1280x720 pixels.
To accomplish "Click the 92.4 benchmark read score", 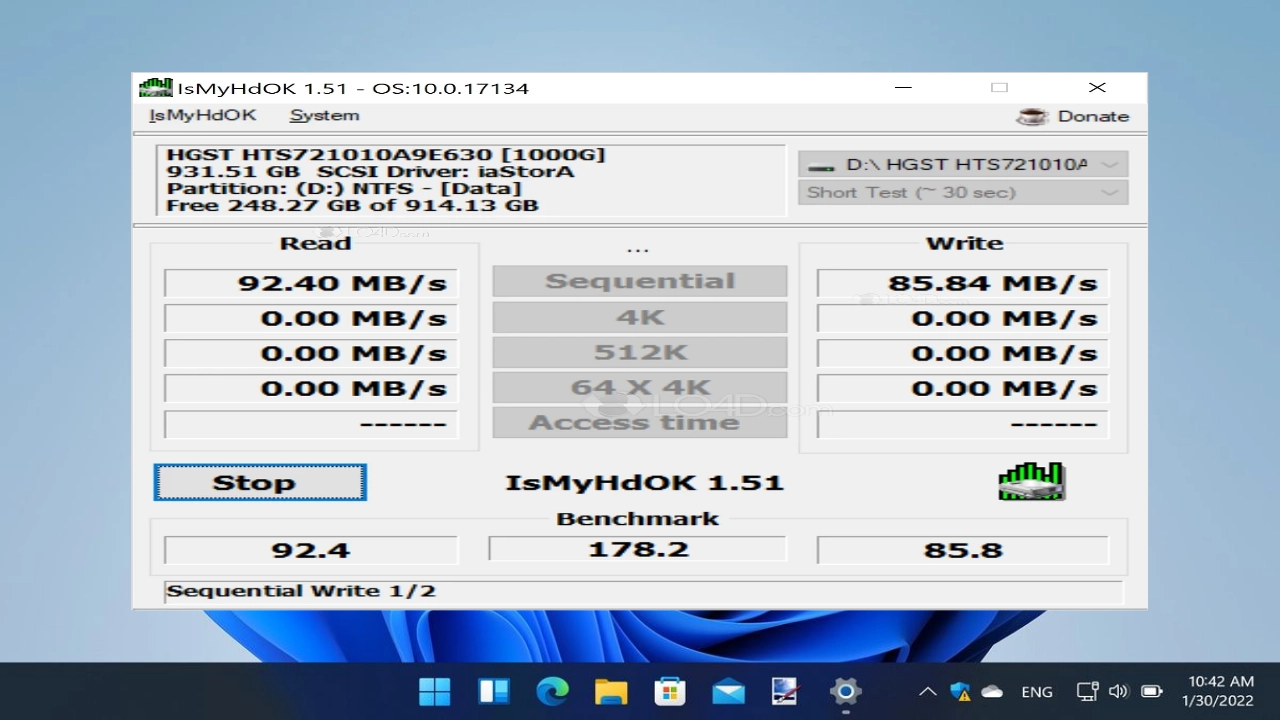I will point(311,550).
